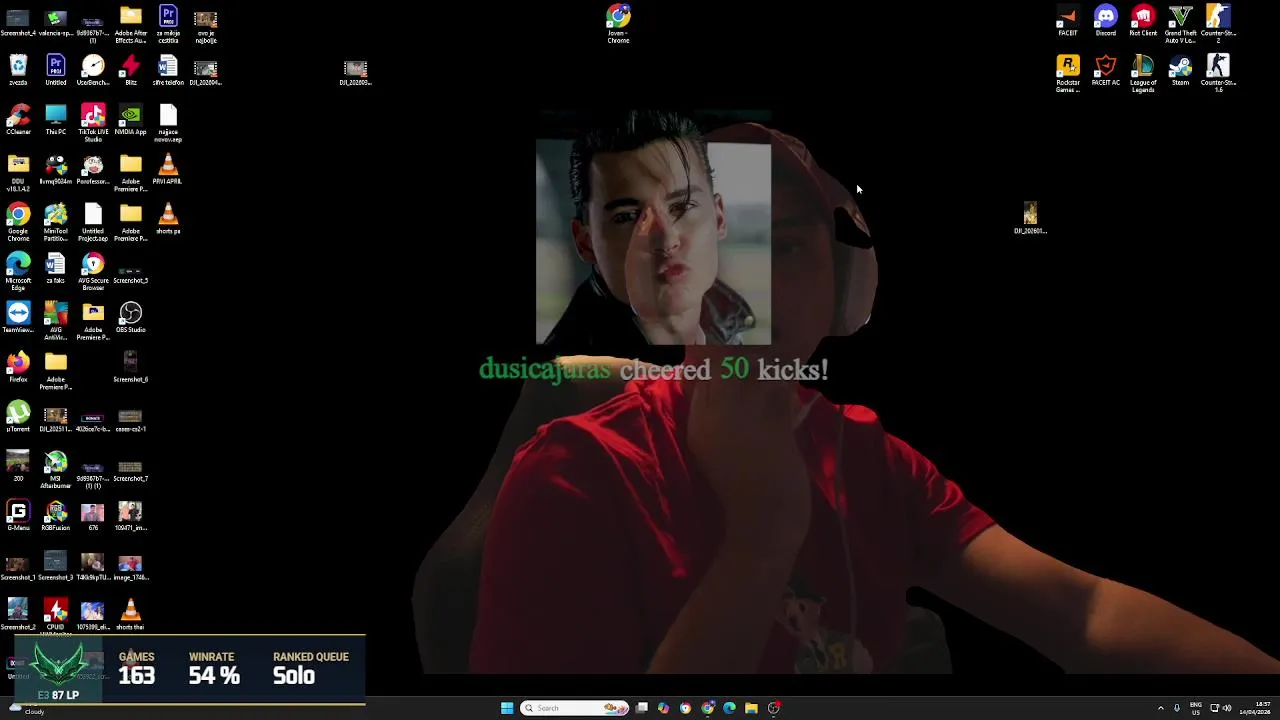This screenshot has height=720, width=1280.
Task: Launch FACEIT desktop shortcut
Action: [x=1068, y=21]
